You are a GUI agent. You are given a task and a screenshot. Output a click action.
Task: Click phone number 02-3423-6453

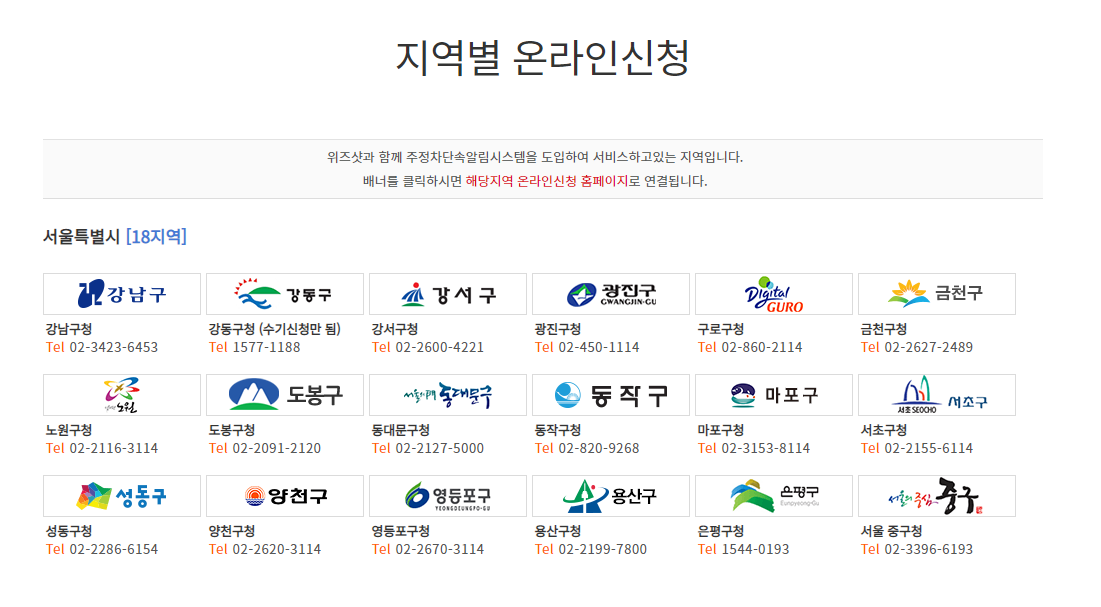click(114, 347)
